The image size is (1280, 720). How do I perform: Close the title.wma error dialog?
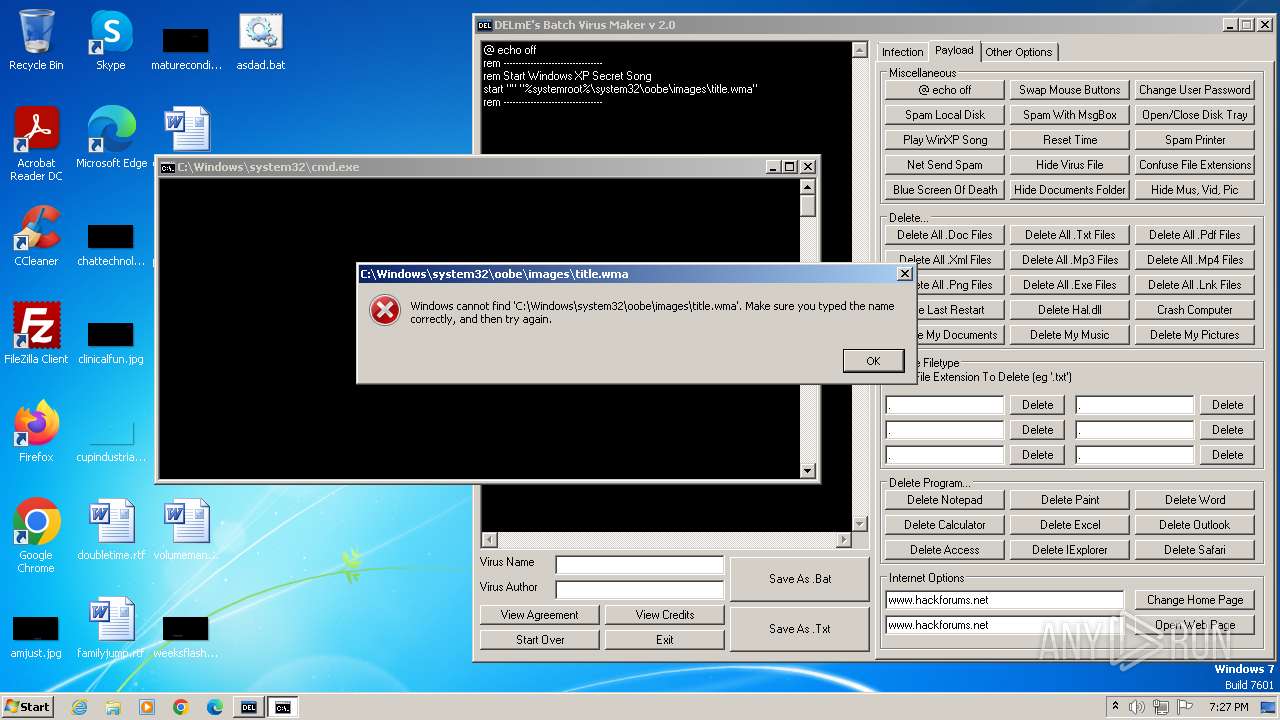[905, 273]
